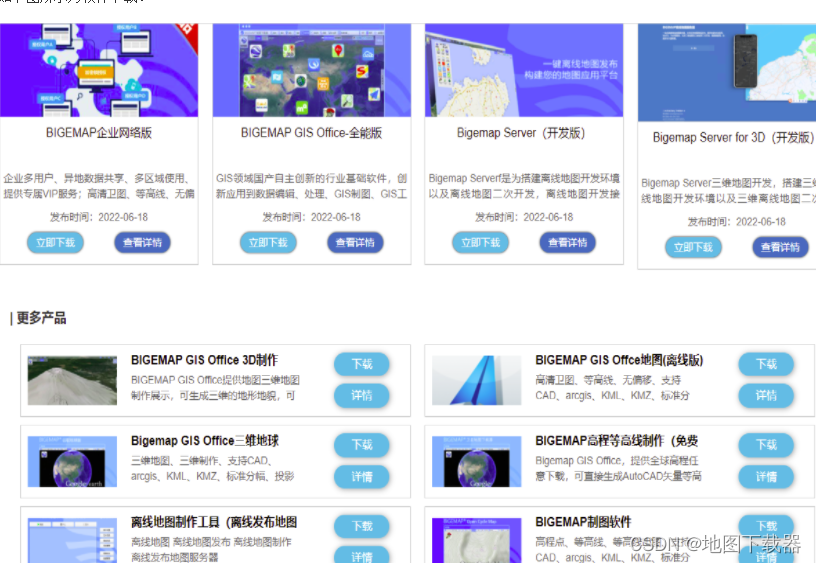Screen dimensions: 816x563
Task: Click 详情 for BIGEMAP GIS Offce地图(离线版)
Action: tap(766, 395)
